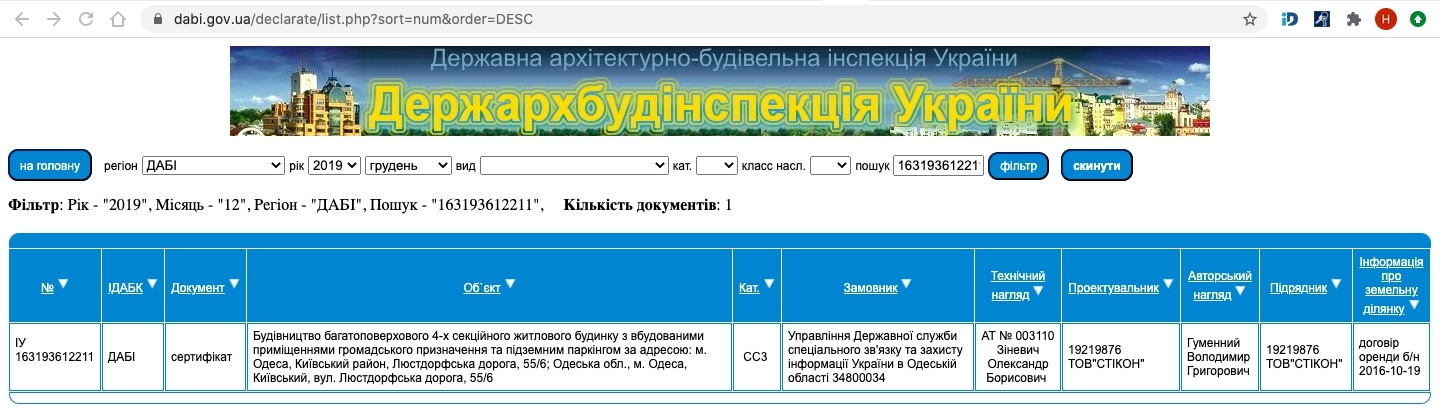Click the Документ column header link
1440x407 pixels.
(198, 287)
